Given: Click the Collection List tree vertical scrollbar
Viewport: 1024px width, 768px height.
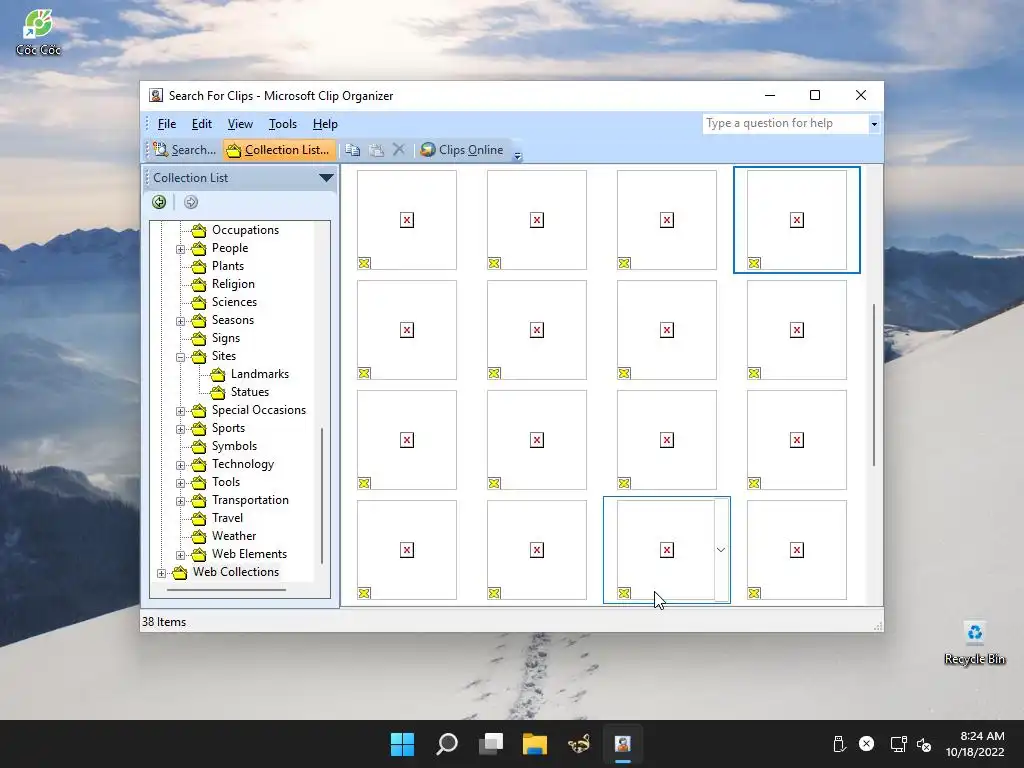Looking at the screenshot, I should (x=322, y=495).
